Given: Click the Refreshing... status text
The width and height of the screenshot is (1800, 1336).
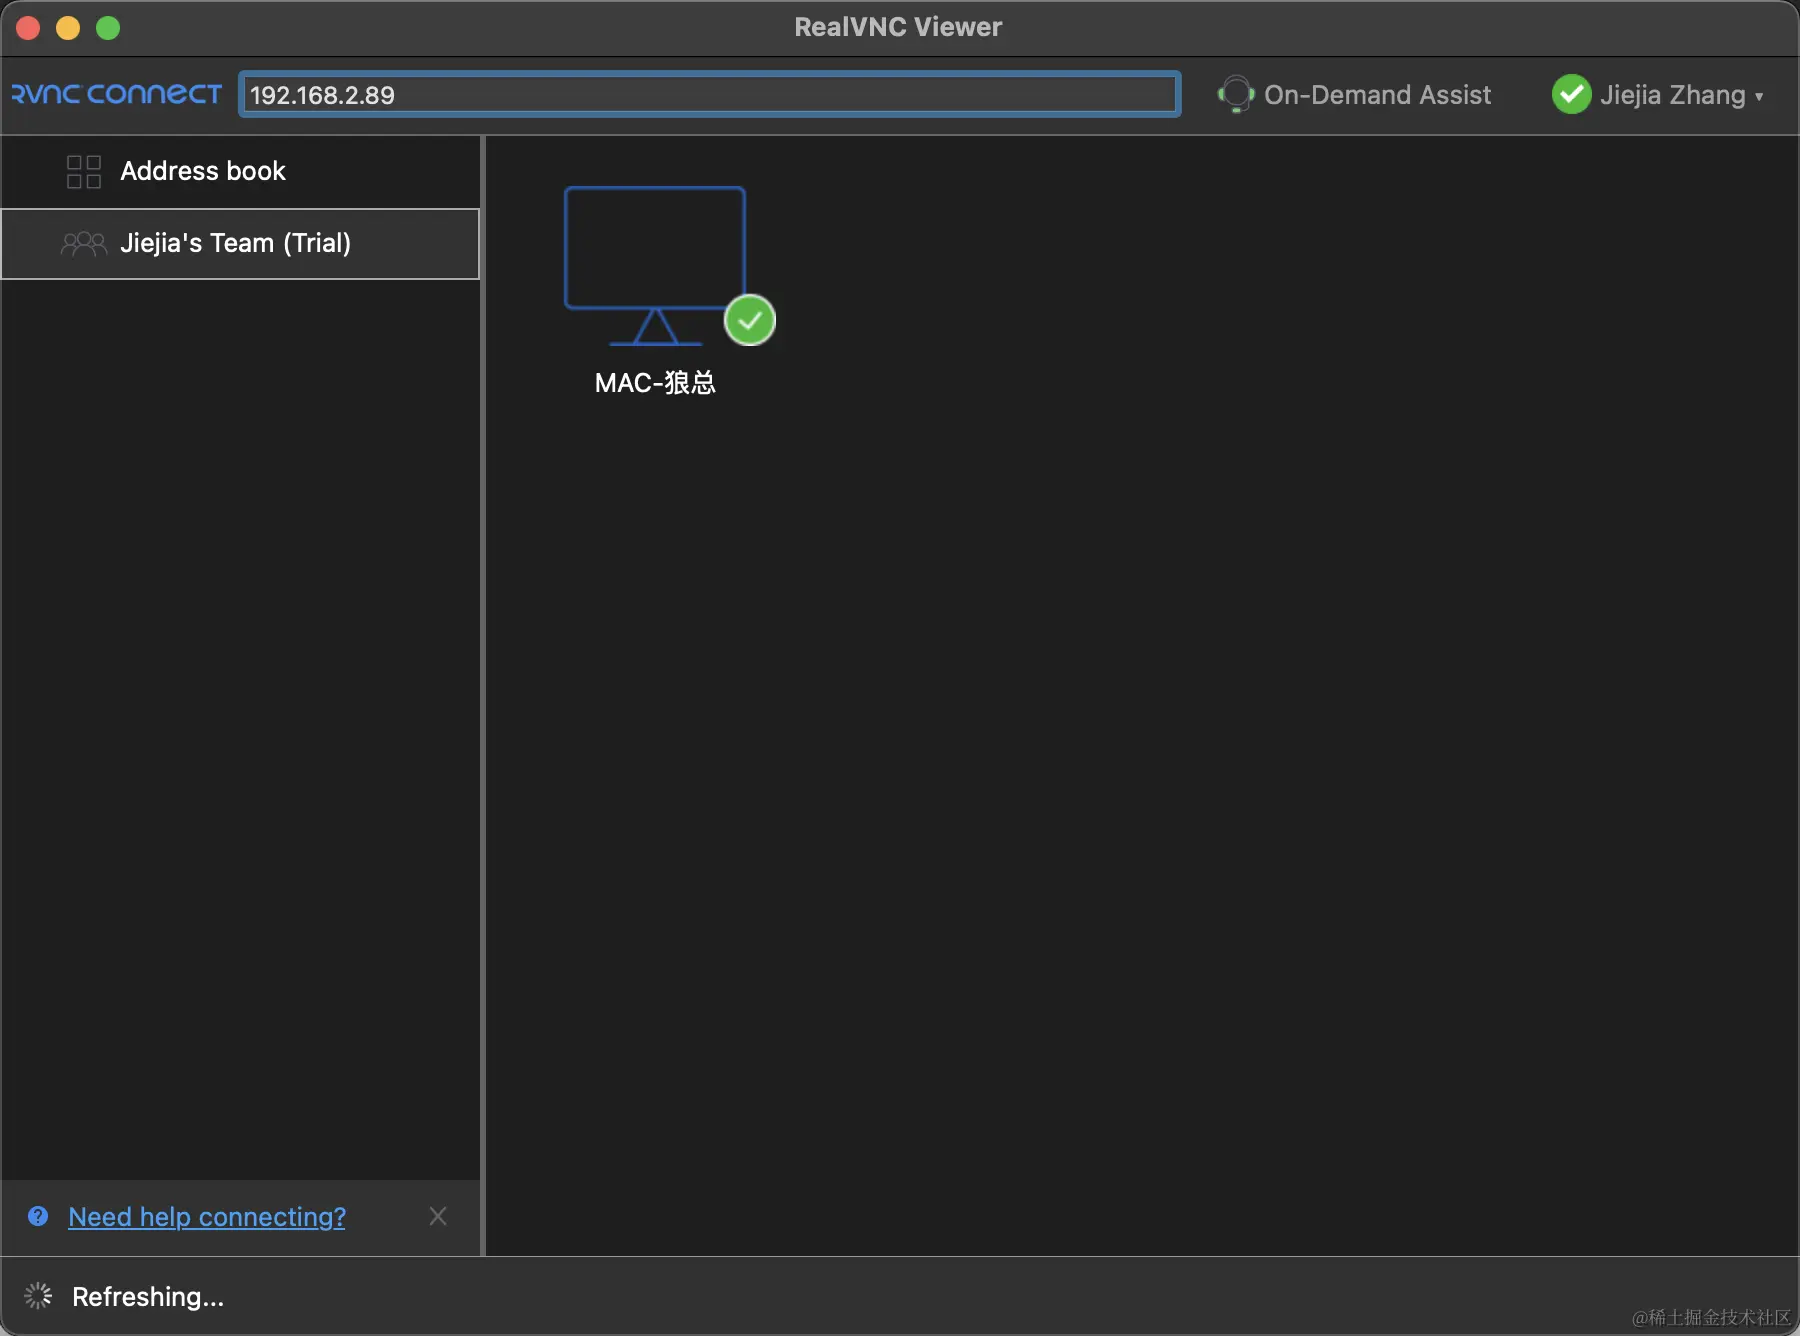Looking at the screenshot, I should (x=148, y=1296).
